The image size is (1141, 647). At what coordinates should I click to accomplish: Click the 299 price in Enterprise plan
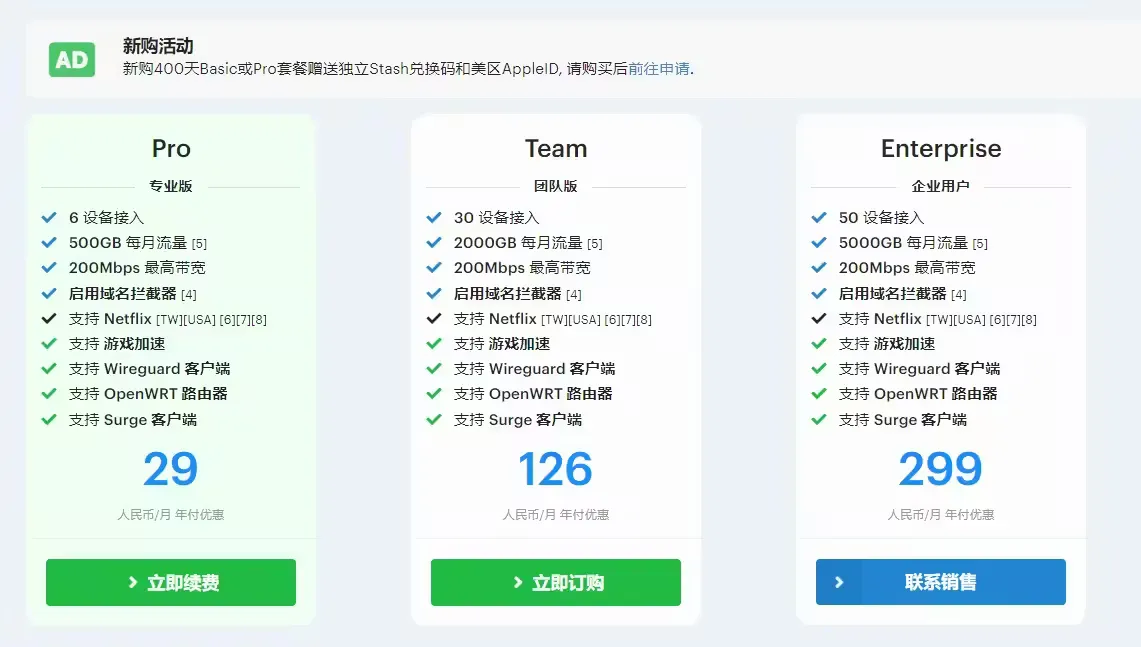pos(941,469)
